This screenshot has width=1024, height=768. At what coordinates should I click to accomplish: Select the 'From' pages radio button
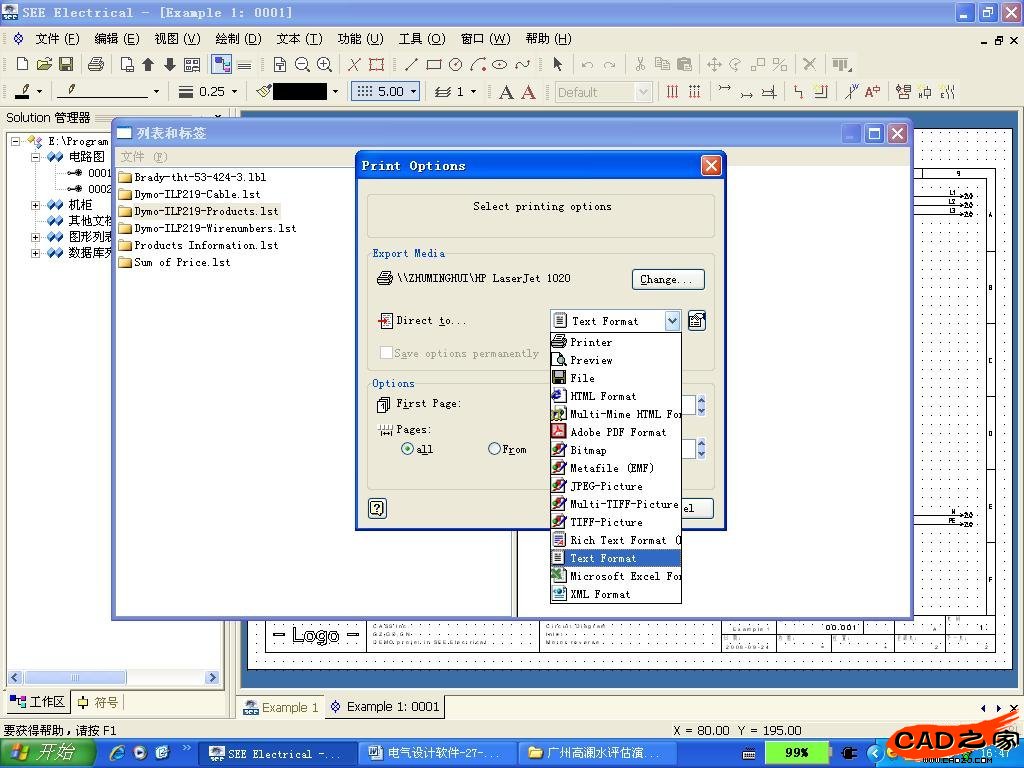(x=494, y=449)
